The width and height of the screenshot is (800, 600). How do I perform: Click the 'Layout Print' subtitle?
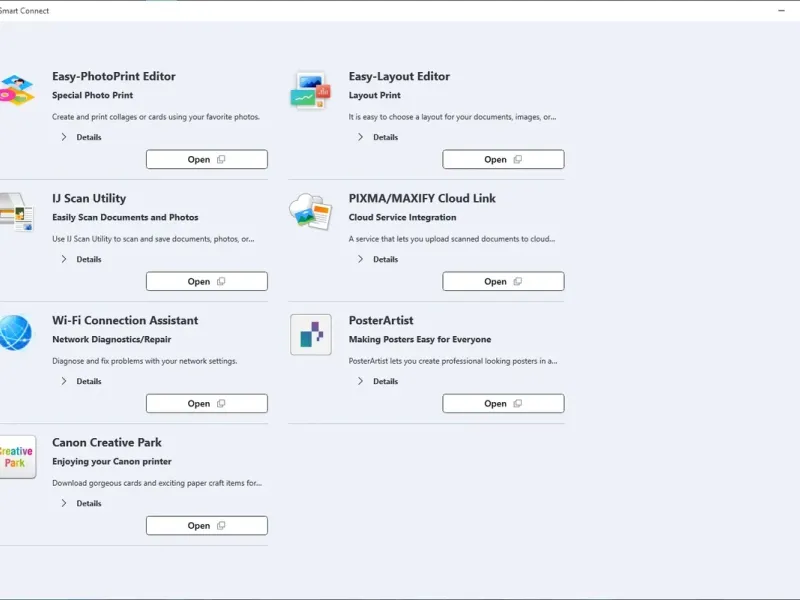[x=374, y=95]
